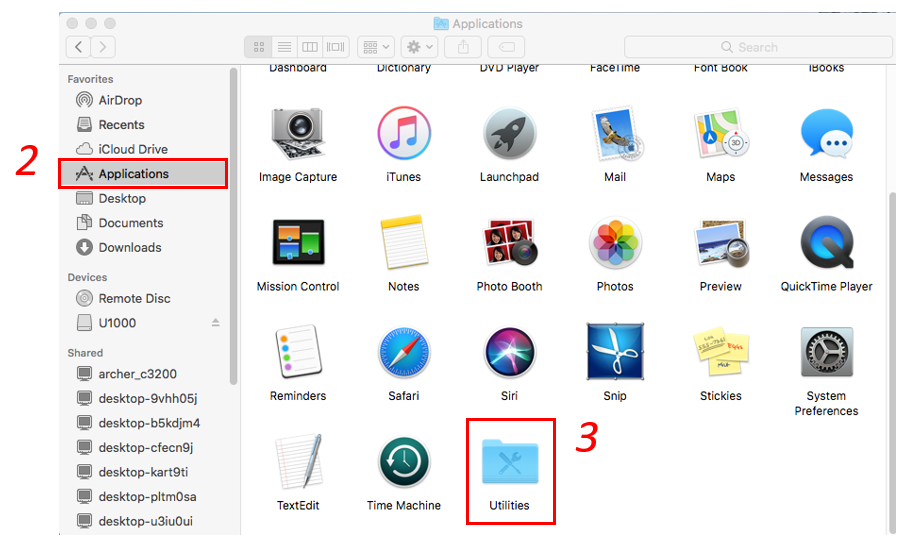Image resolution: width=918 pixels, height=557 pixels.
Task: Open the Image Capture app icon
Action: pyautogui.click(x=298, y=134)
